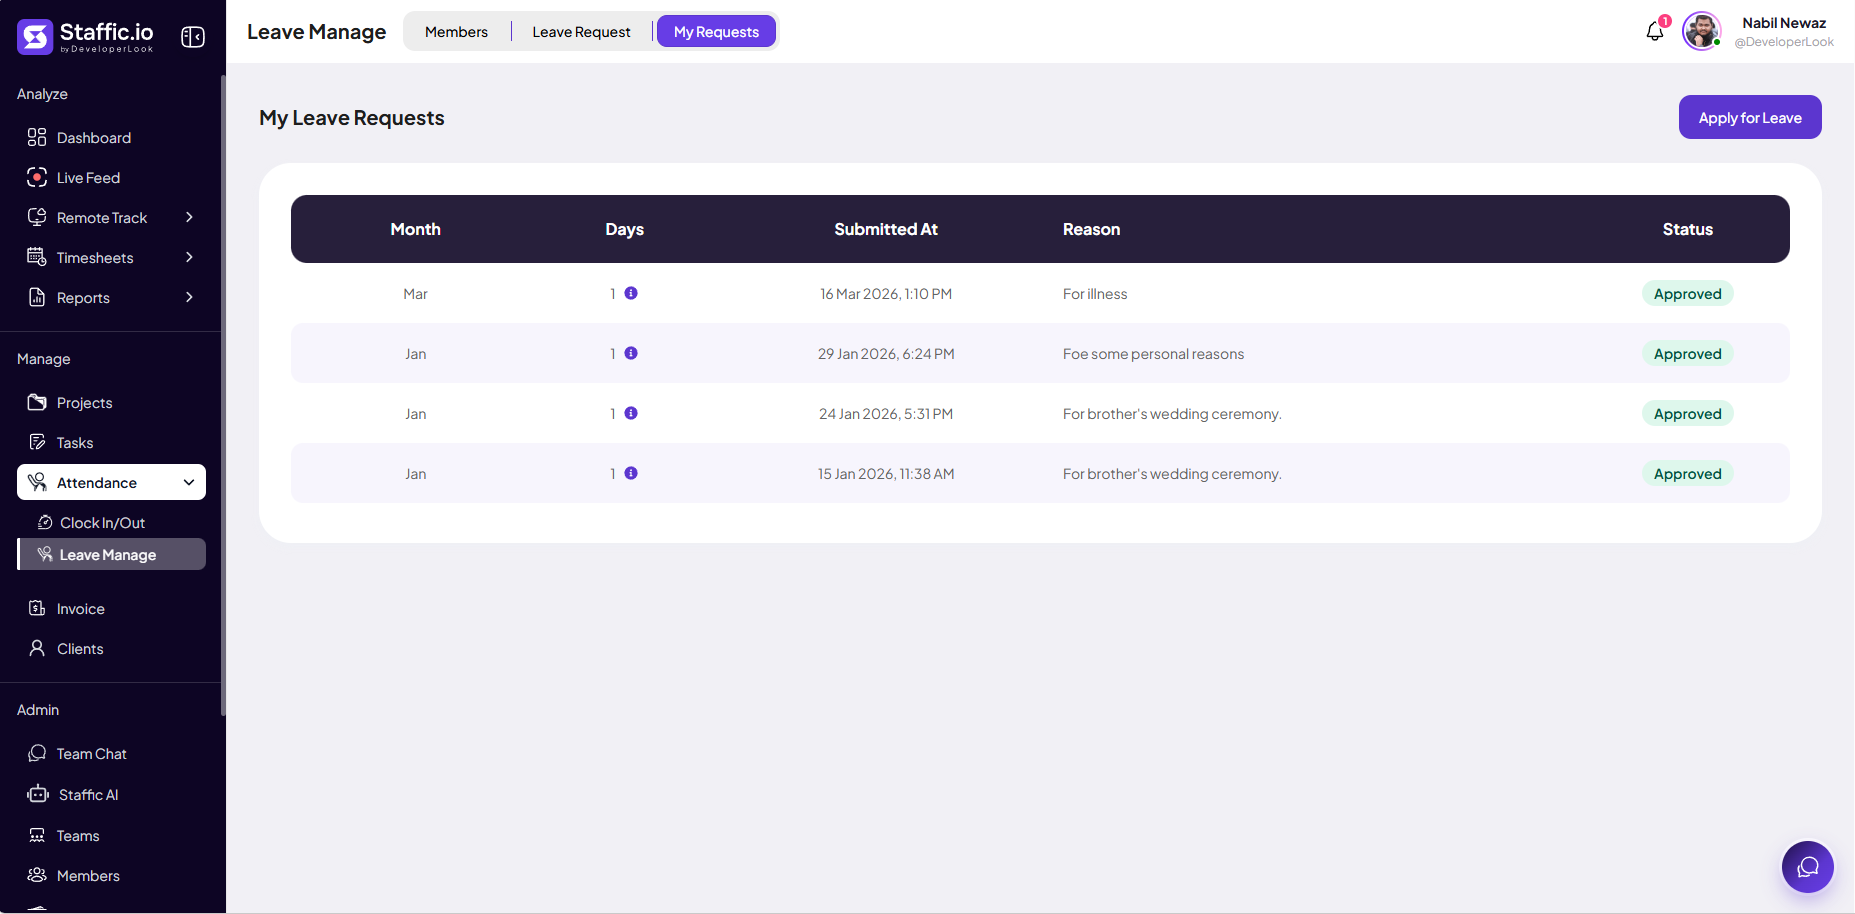Open the Projects folder icon

pos(37,402)
